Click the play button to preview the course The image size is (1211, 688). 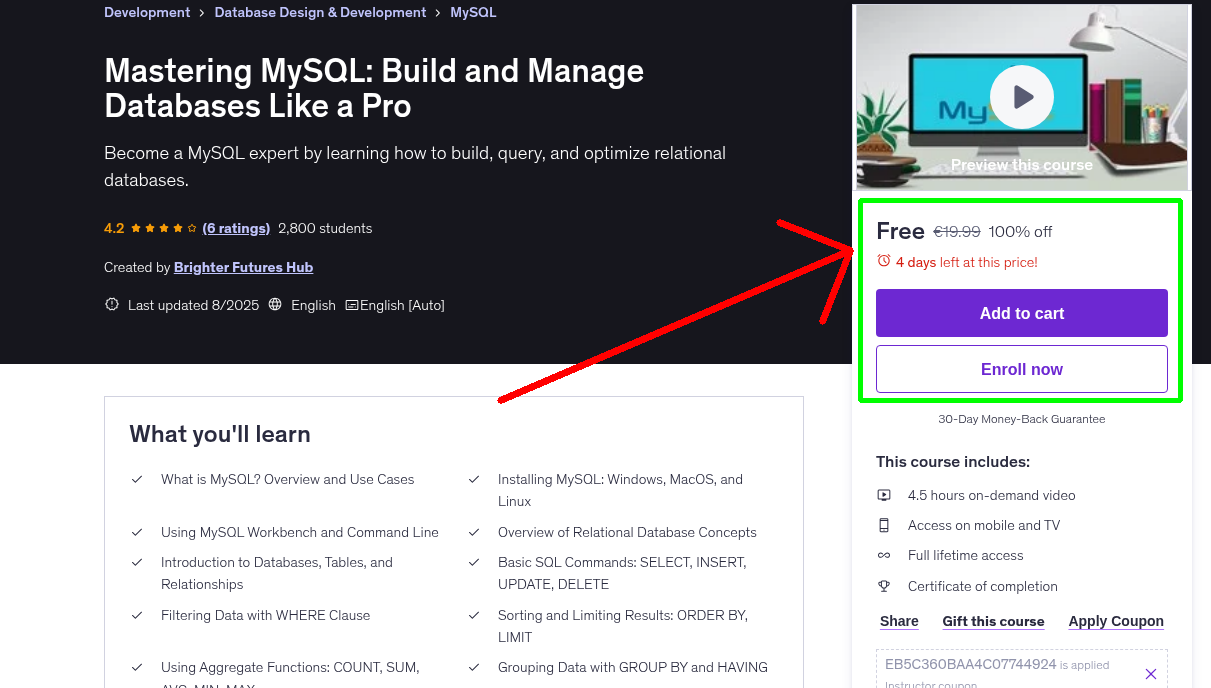tap(1021, 96)
